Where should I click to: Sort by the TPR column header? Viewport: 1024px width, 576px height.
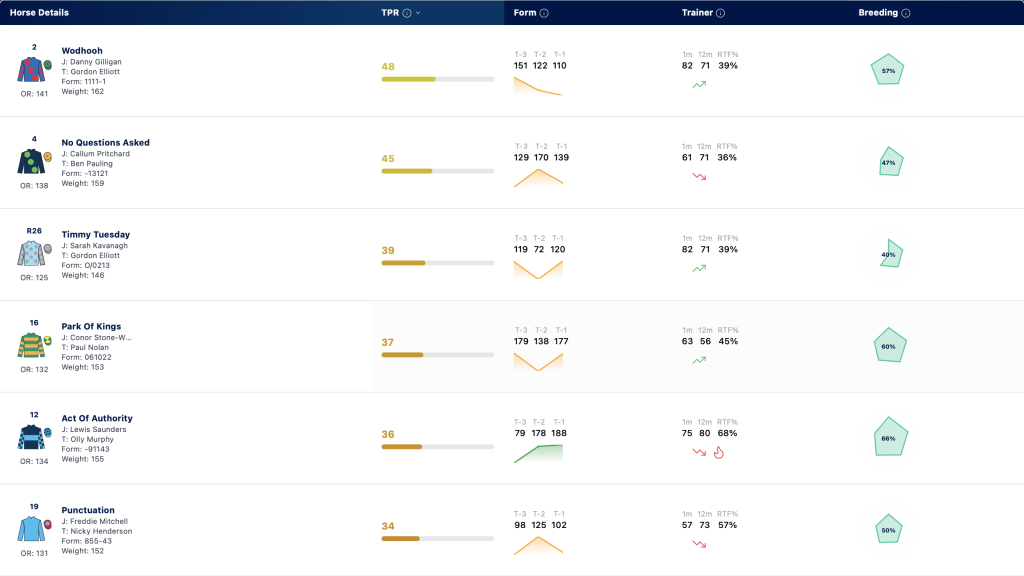tap(390, 12)
